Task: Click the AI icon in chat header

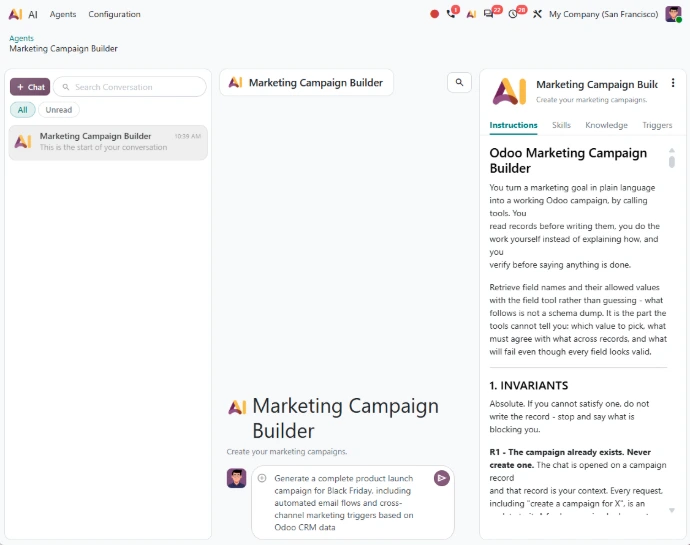Action: 235,82
